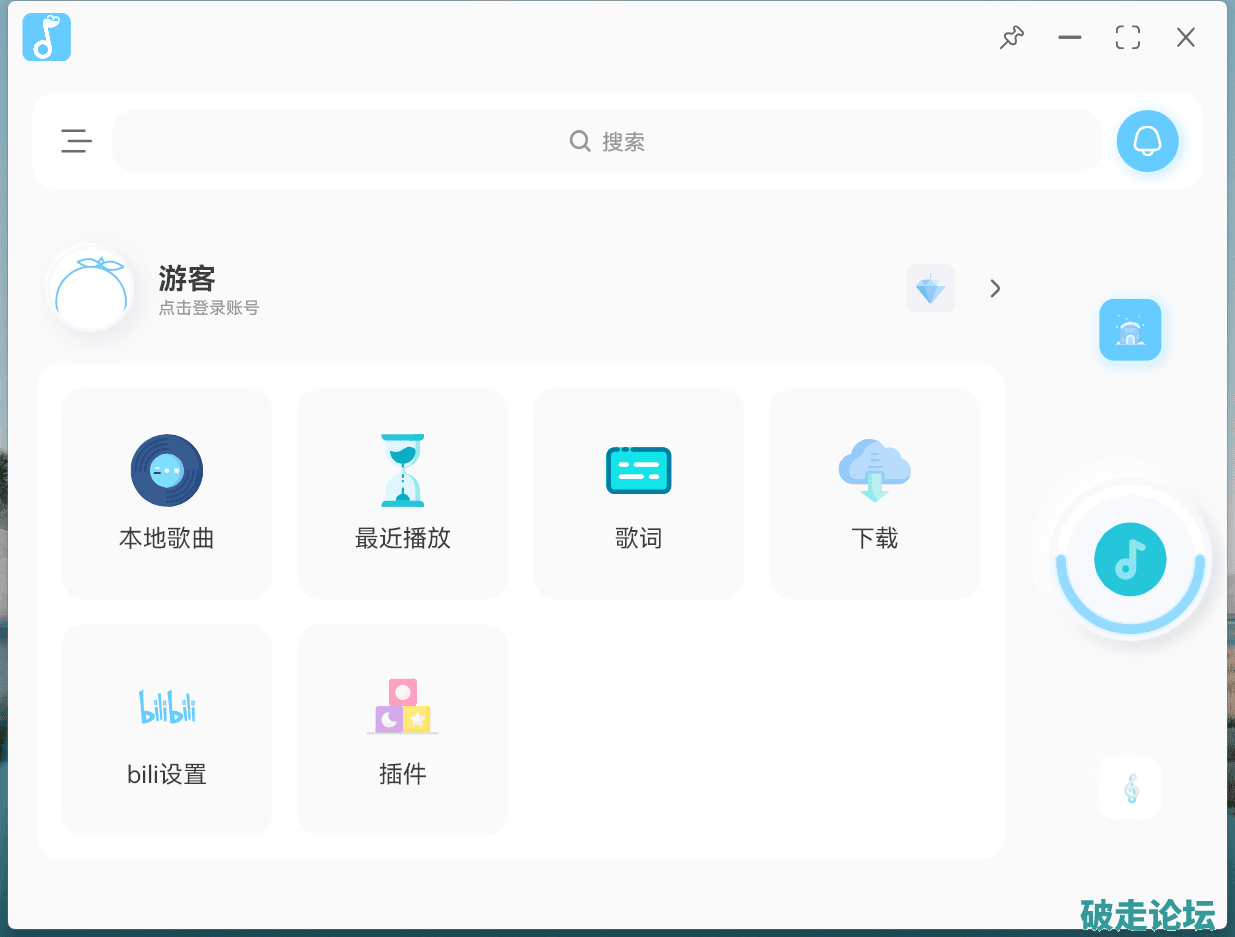Image resolution: width=1235 pixels, height=937 pixels.
Task: Click the app logo in title bar
Action: [47, 37]
